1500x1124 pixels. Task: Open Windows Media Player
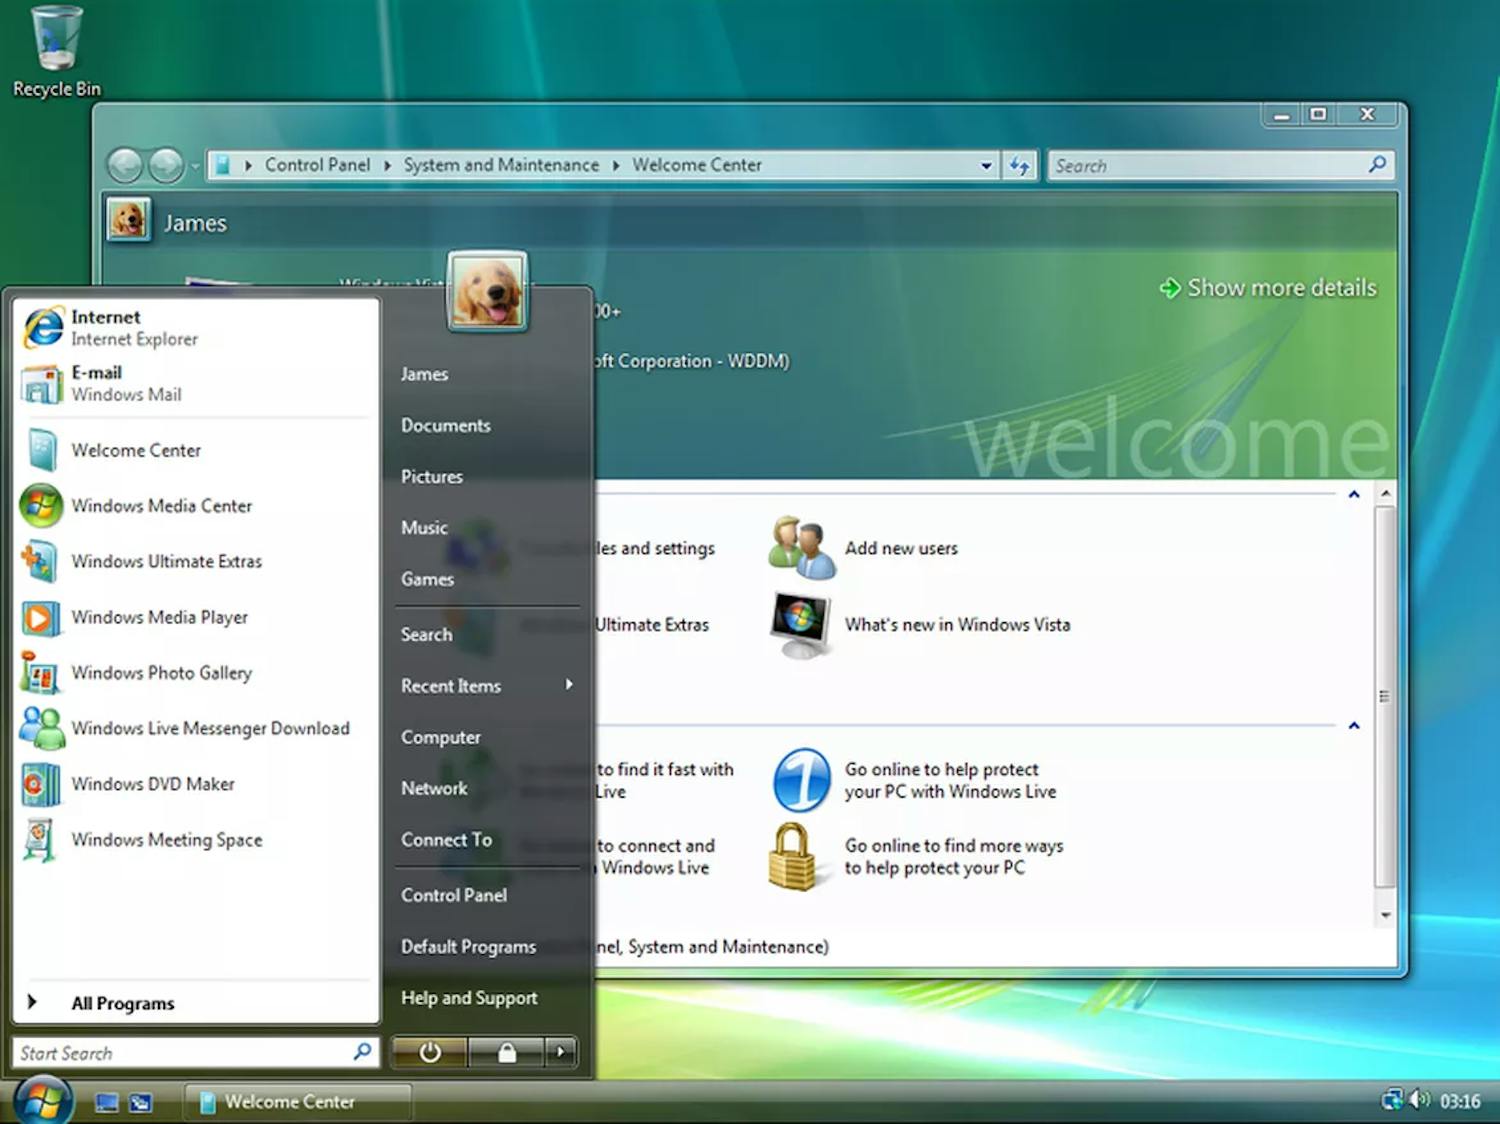click(x=160, y=617)
